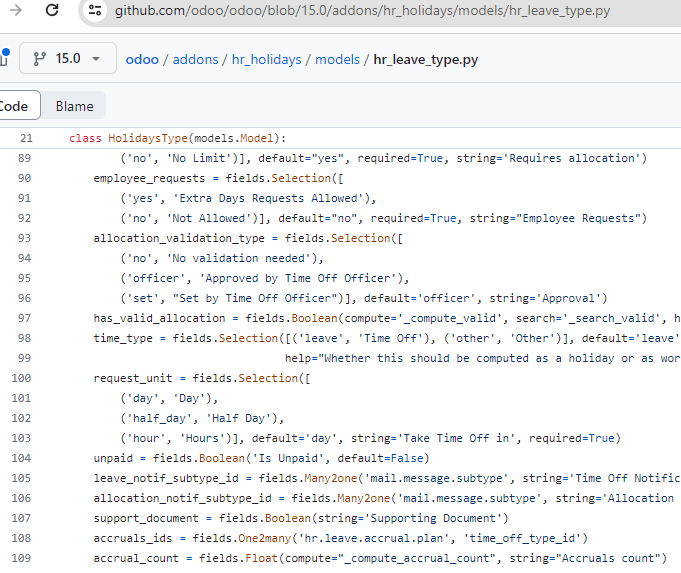Select line number 90
The width and height of the screenshot is (681, 573).
24,178
